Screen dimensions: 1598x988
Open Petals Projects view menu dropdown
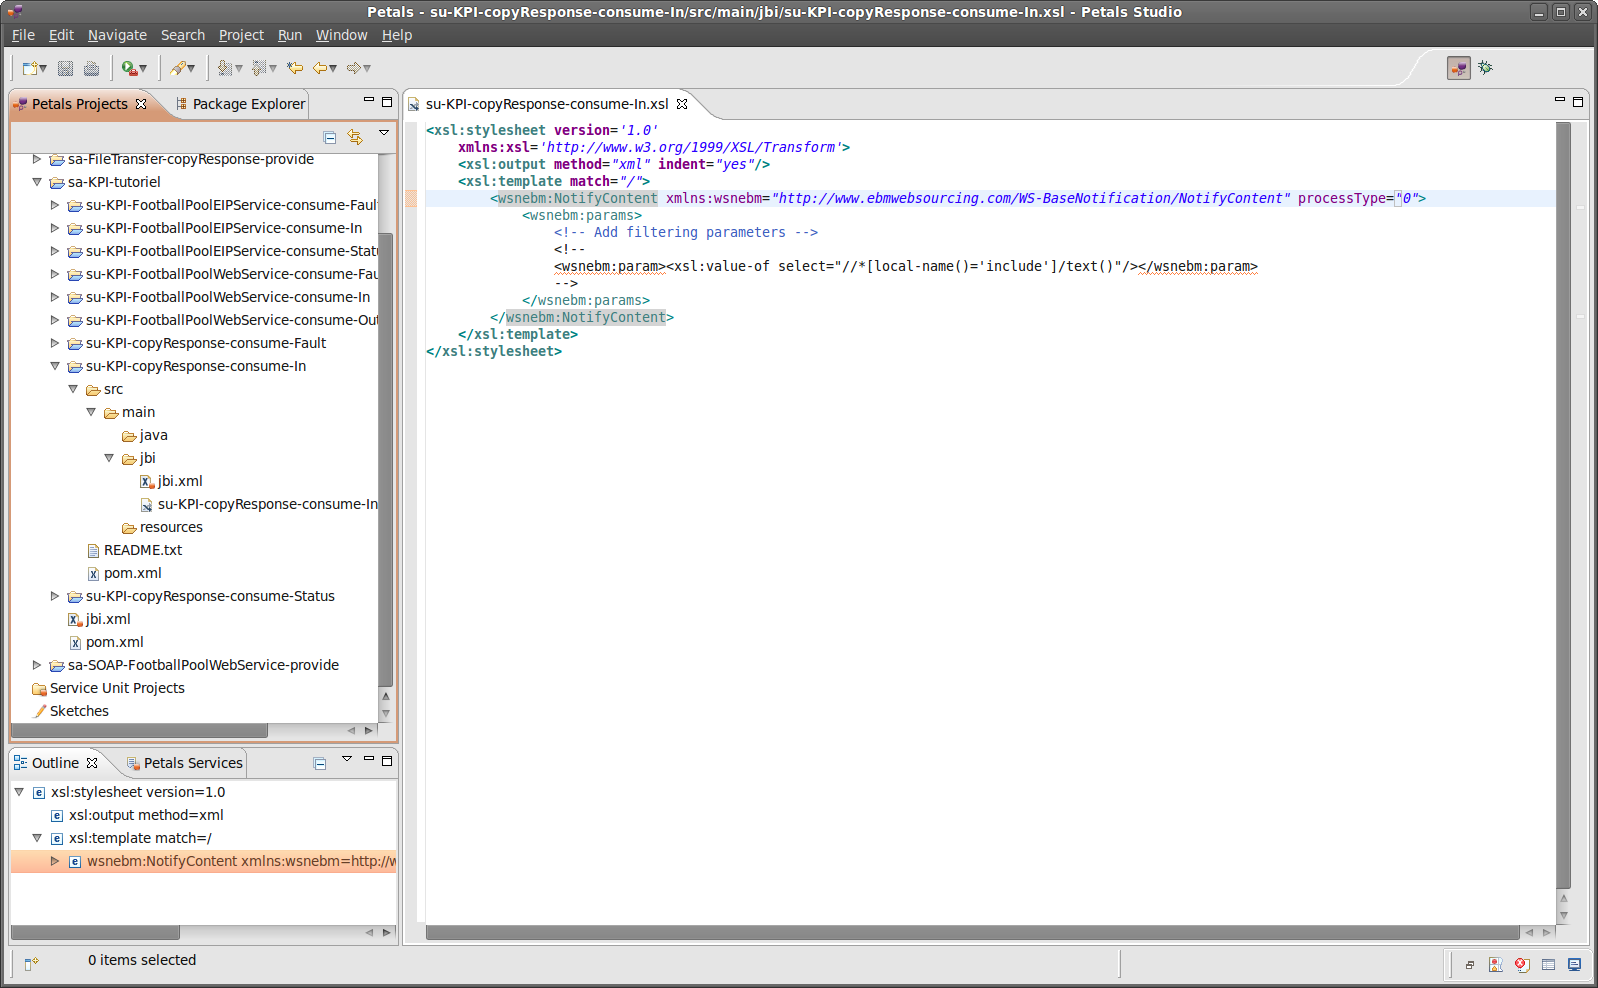(384, 133)
